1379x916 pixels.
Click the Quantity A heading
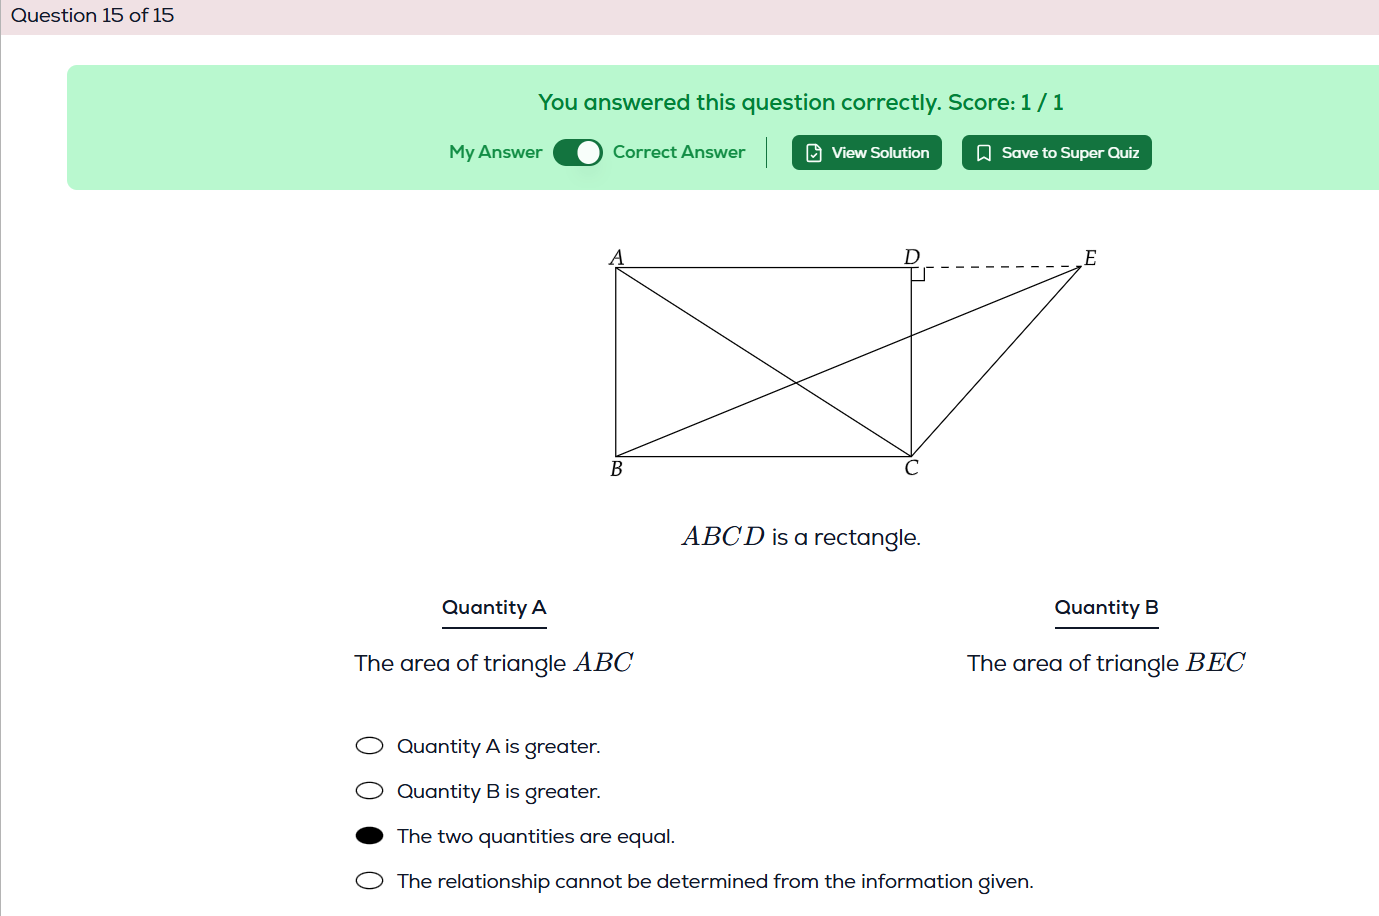click(494, 608)
